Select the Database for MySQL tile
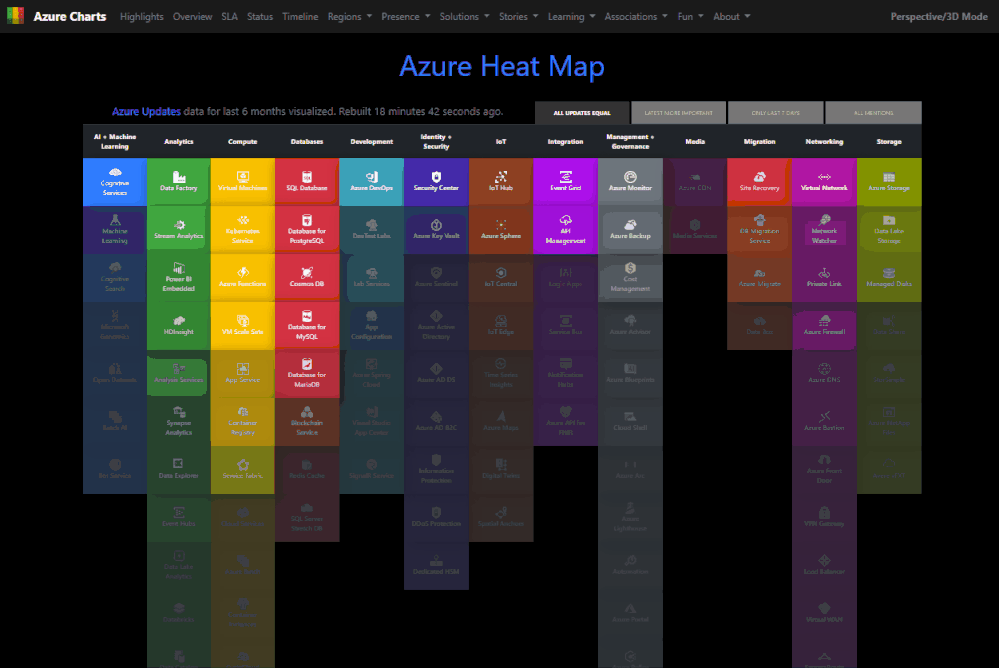 307,326
